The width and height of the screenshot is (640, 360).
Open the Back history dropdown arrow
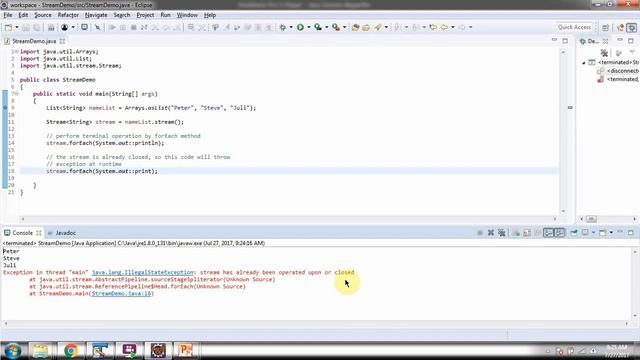coord(453,27)
